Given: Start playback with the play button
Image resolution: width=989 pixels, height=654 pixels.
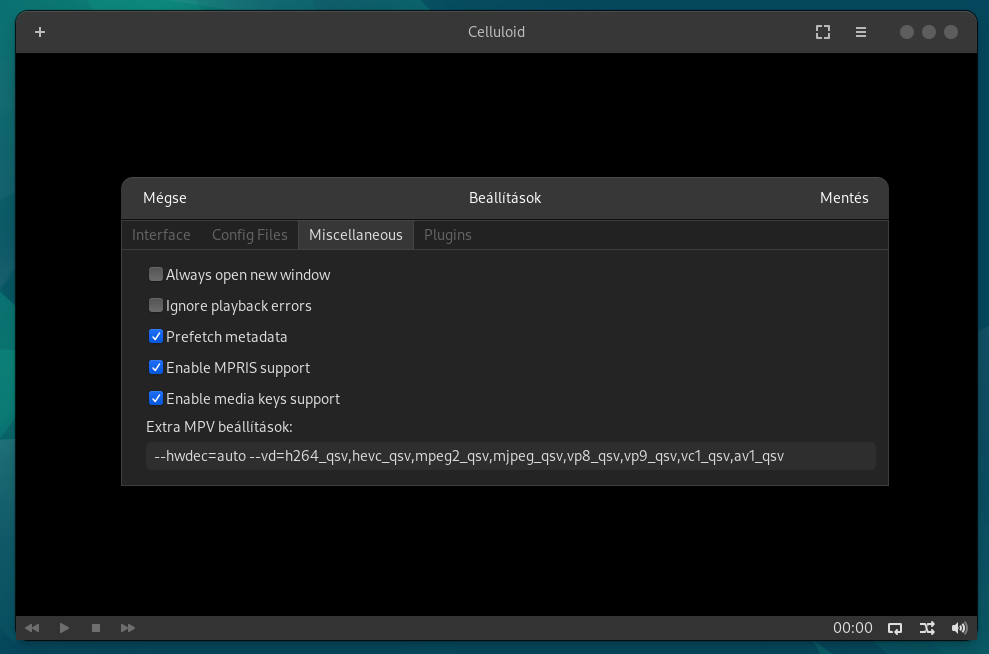Looking at the screenshot, I should pyautogui.click(x=64, y=628).
